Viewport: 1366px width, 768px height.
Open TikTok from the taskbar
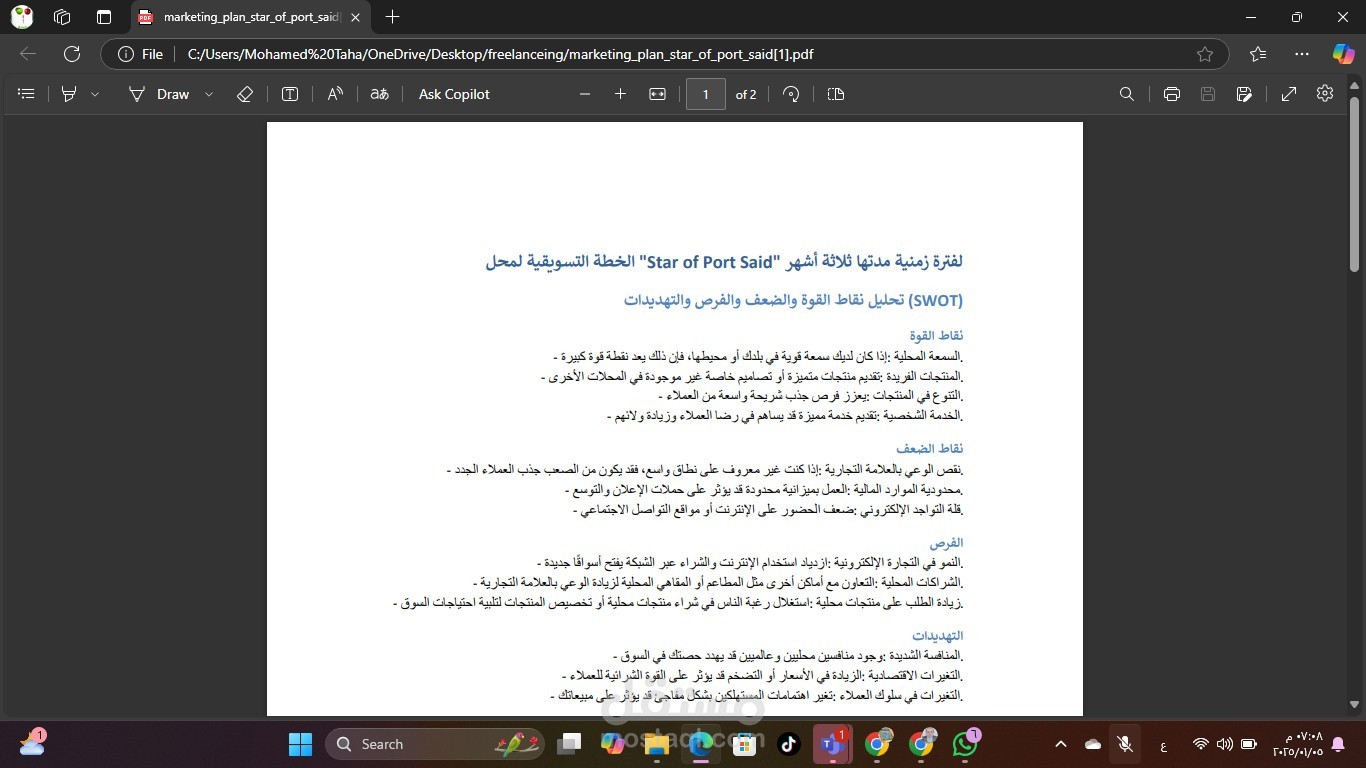click(788, 744)
